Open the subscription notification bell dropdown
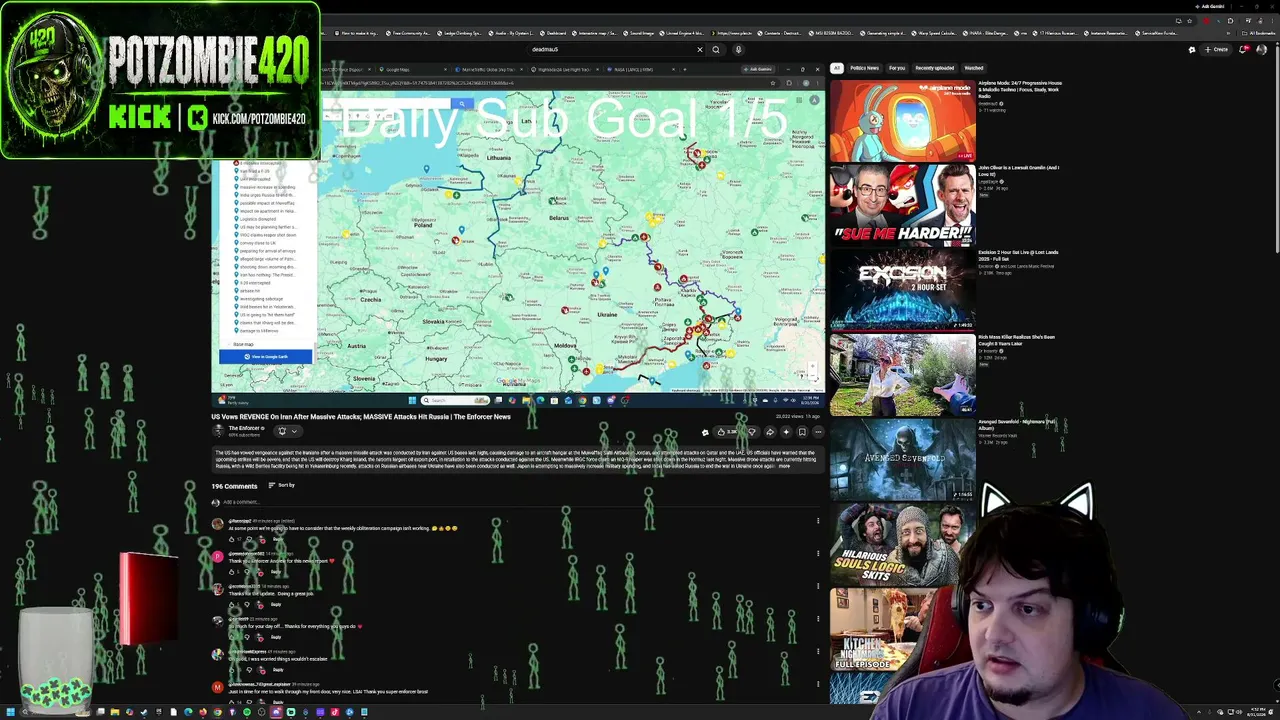The width and height of the screenshot is (1280, 720). (x=287, y=431)
